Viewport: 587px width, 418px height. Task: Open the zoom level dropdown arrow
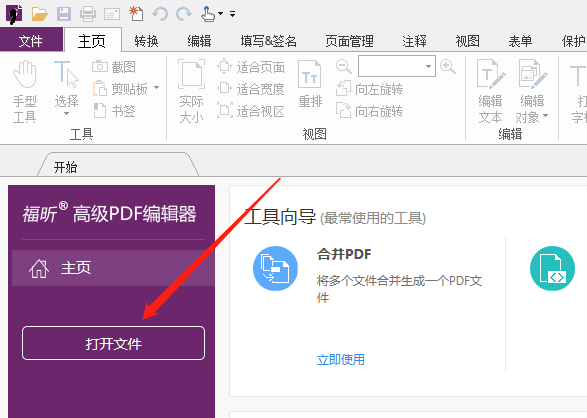428,67
